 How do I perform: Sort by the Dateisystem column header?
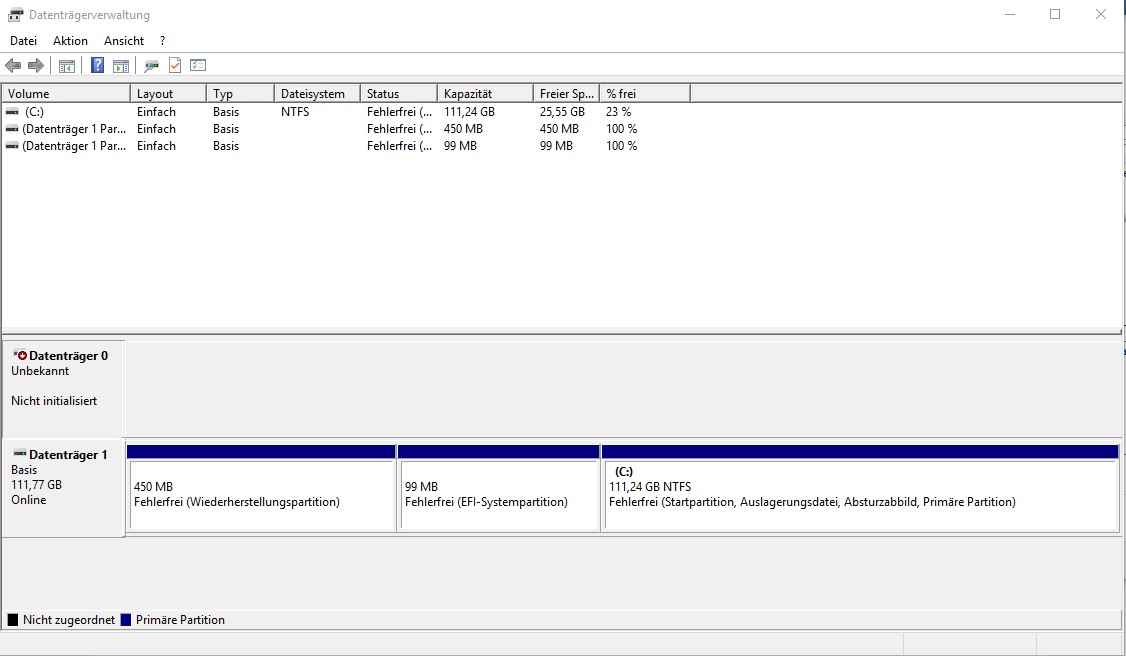pos(317,93)
